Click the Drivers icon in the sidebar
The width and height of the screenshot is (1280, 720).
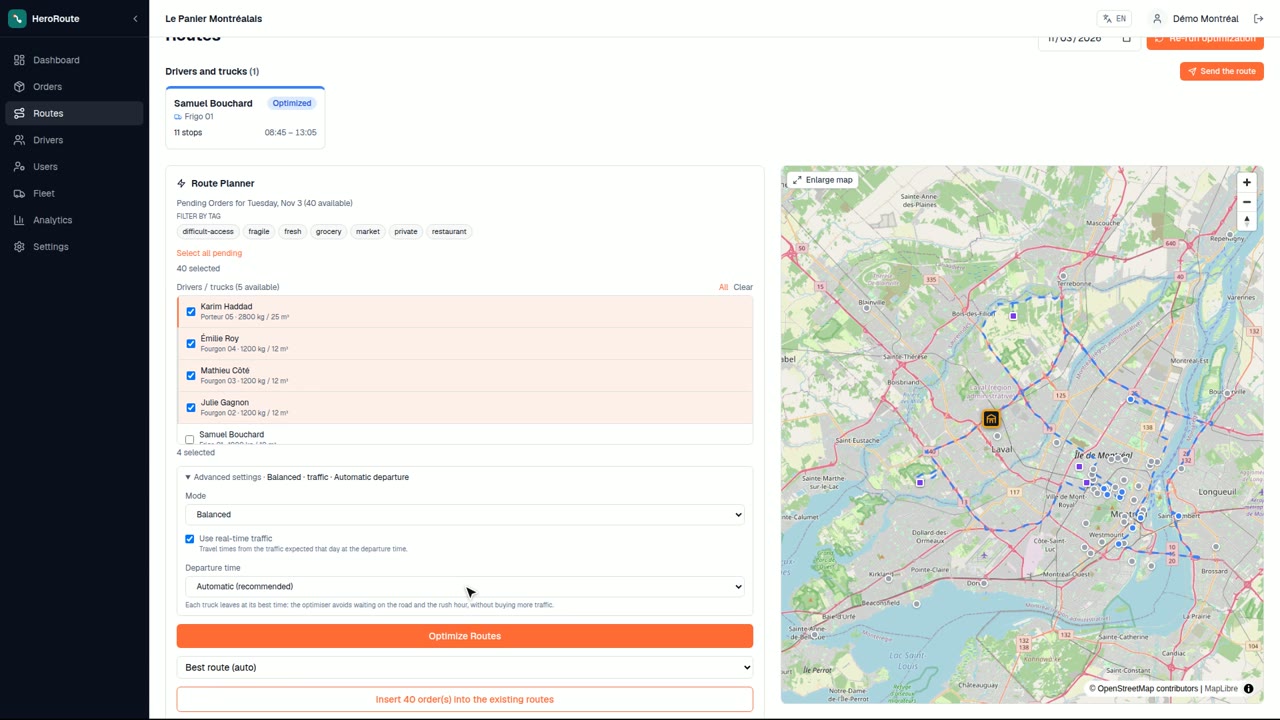pyautogui.click(x=19, y=140)
